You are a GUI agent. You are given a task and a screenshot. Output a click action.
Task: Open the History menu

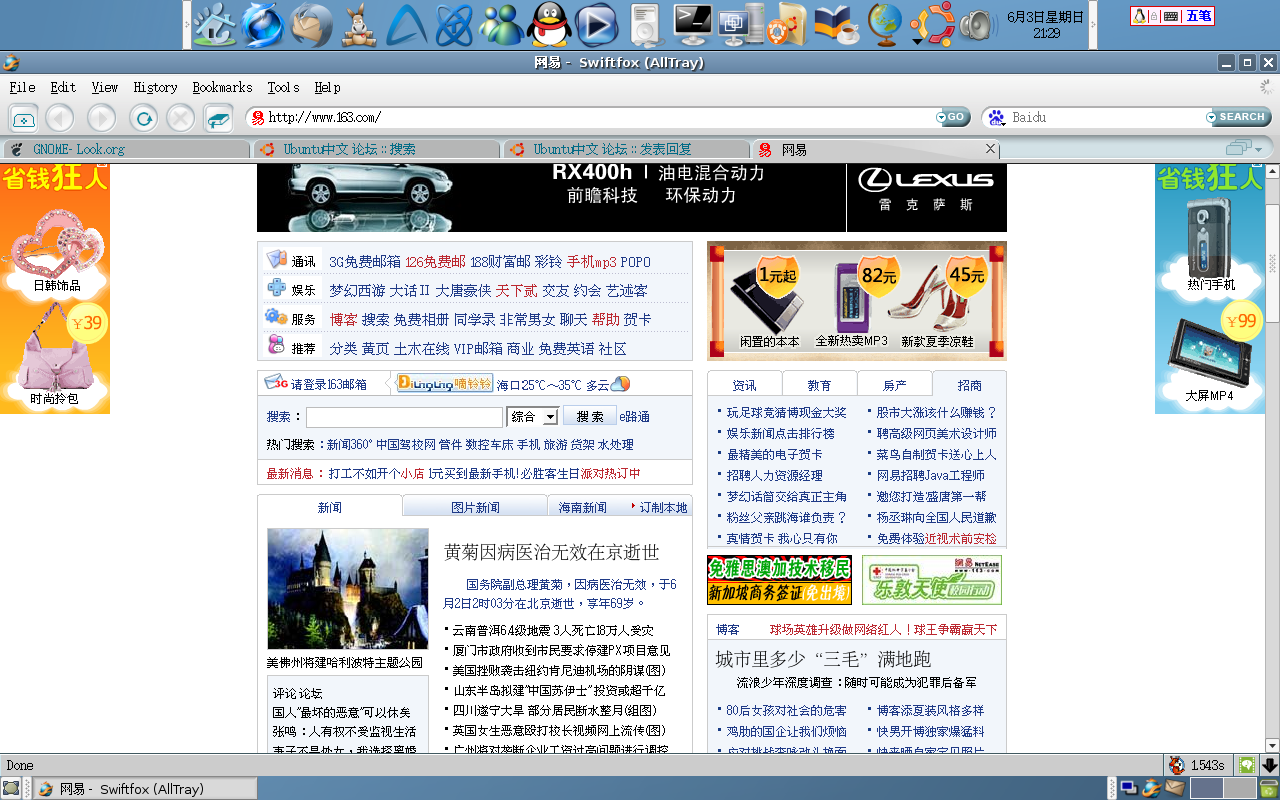point(155,88)
